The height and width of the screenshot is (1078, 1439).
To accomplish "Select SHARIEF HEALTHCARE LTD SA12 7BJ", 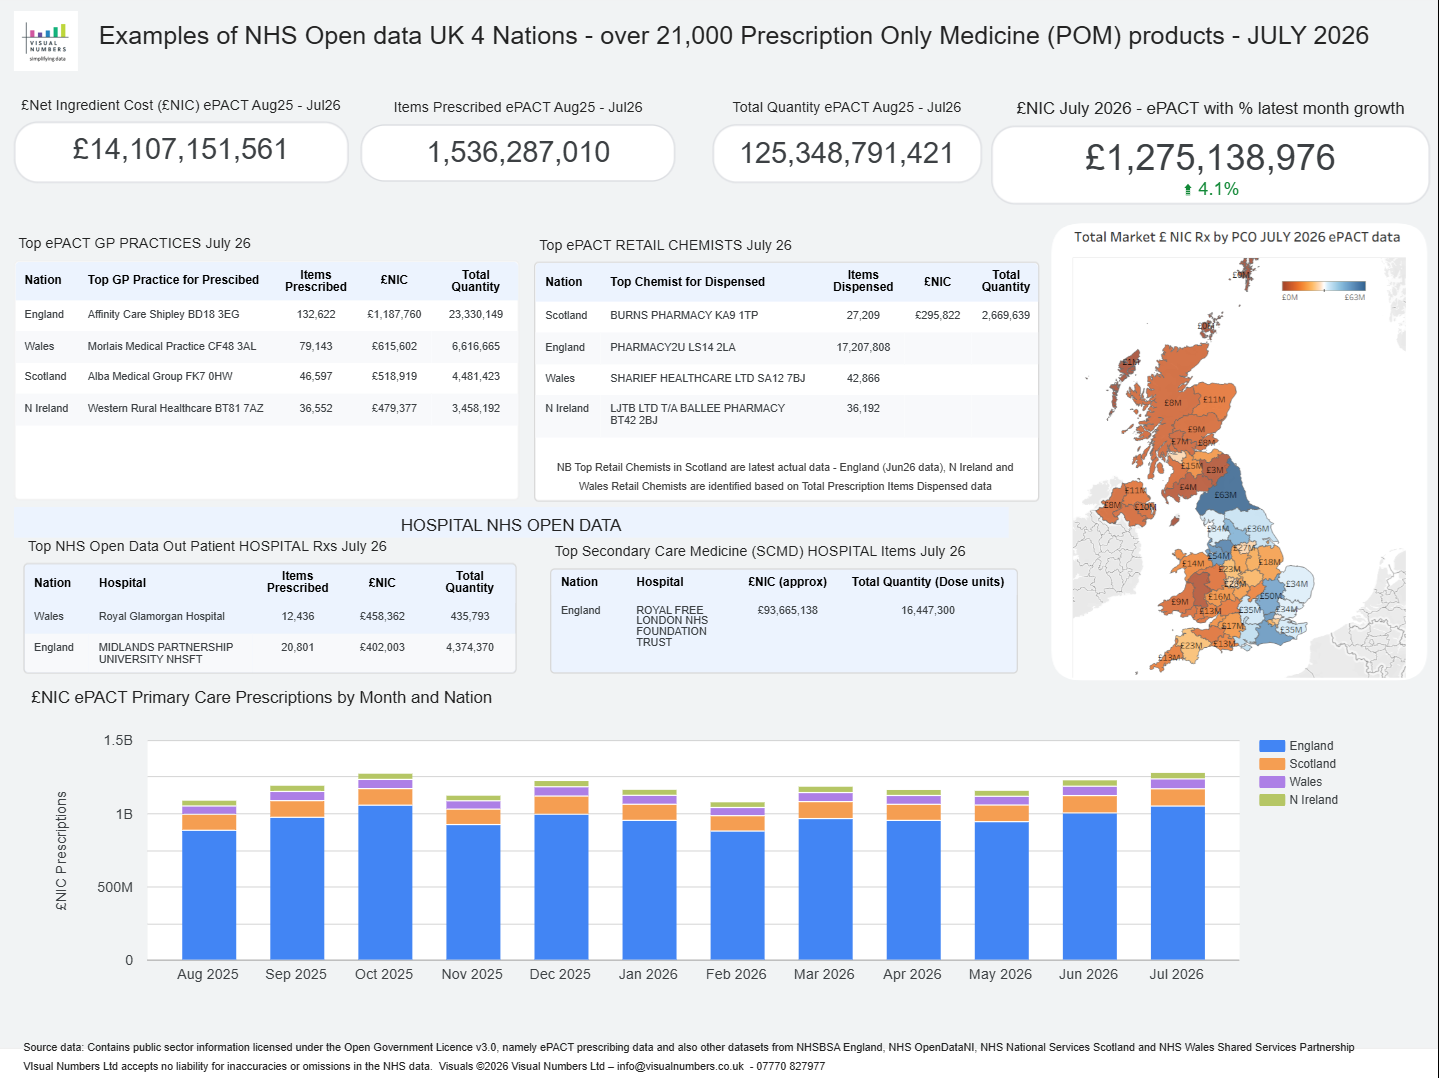I will coord(786,378).
